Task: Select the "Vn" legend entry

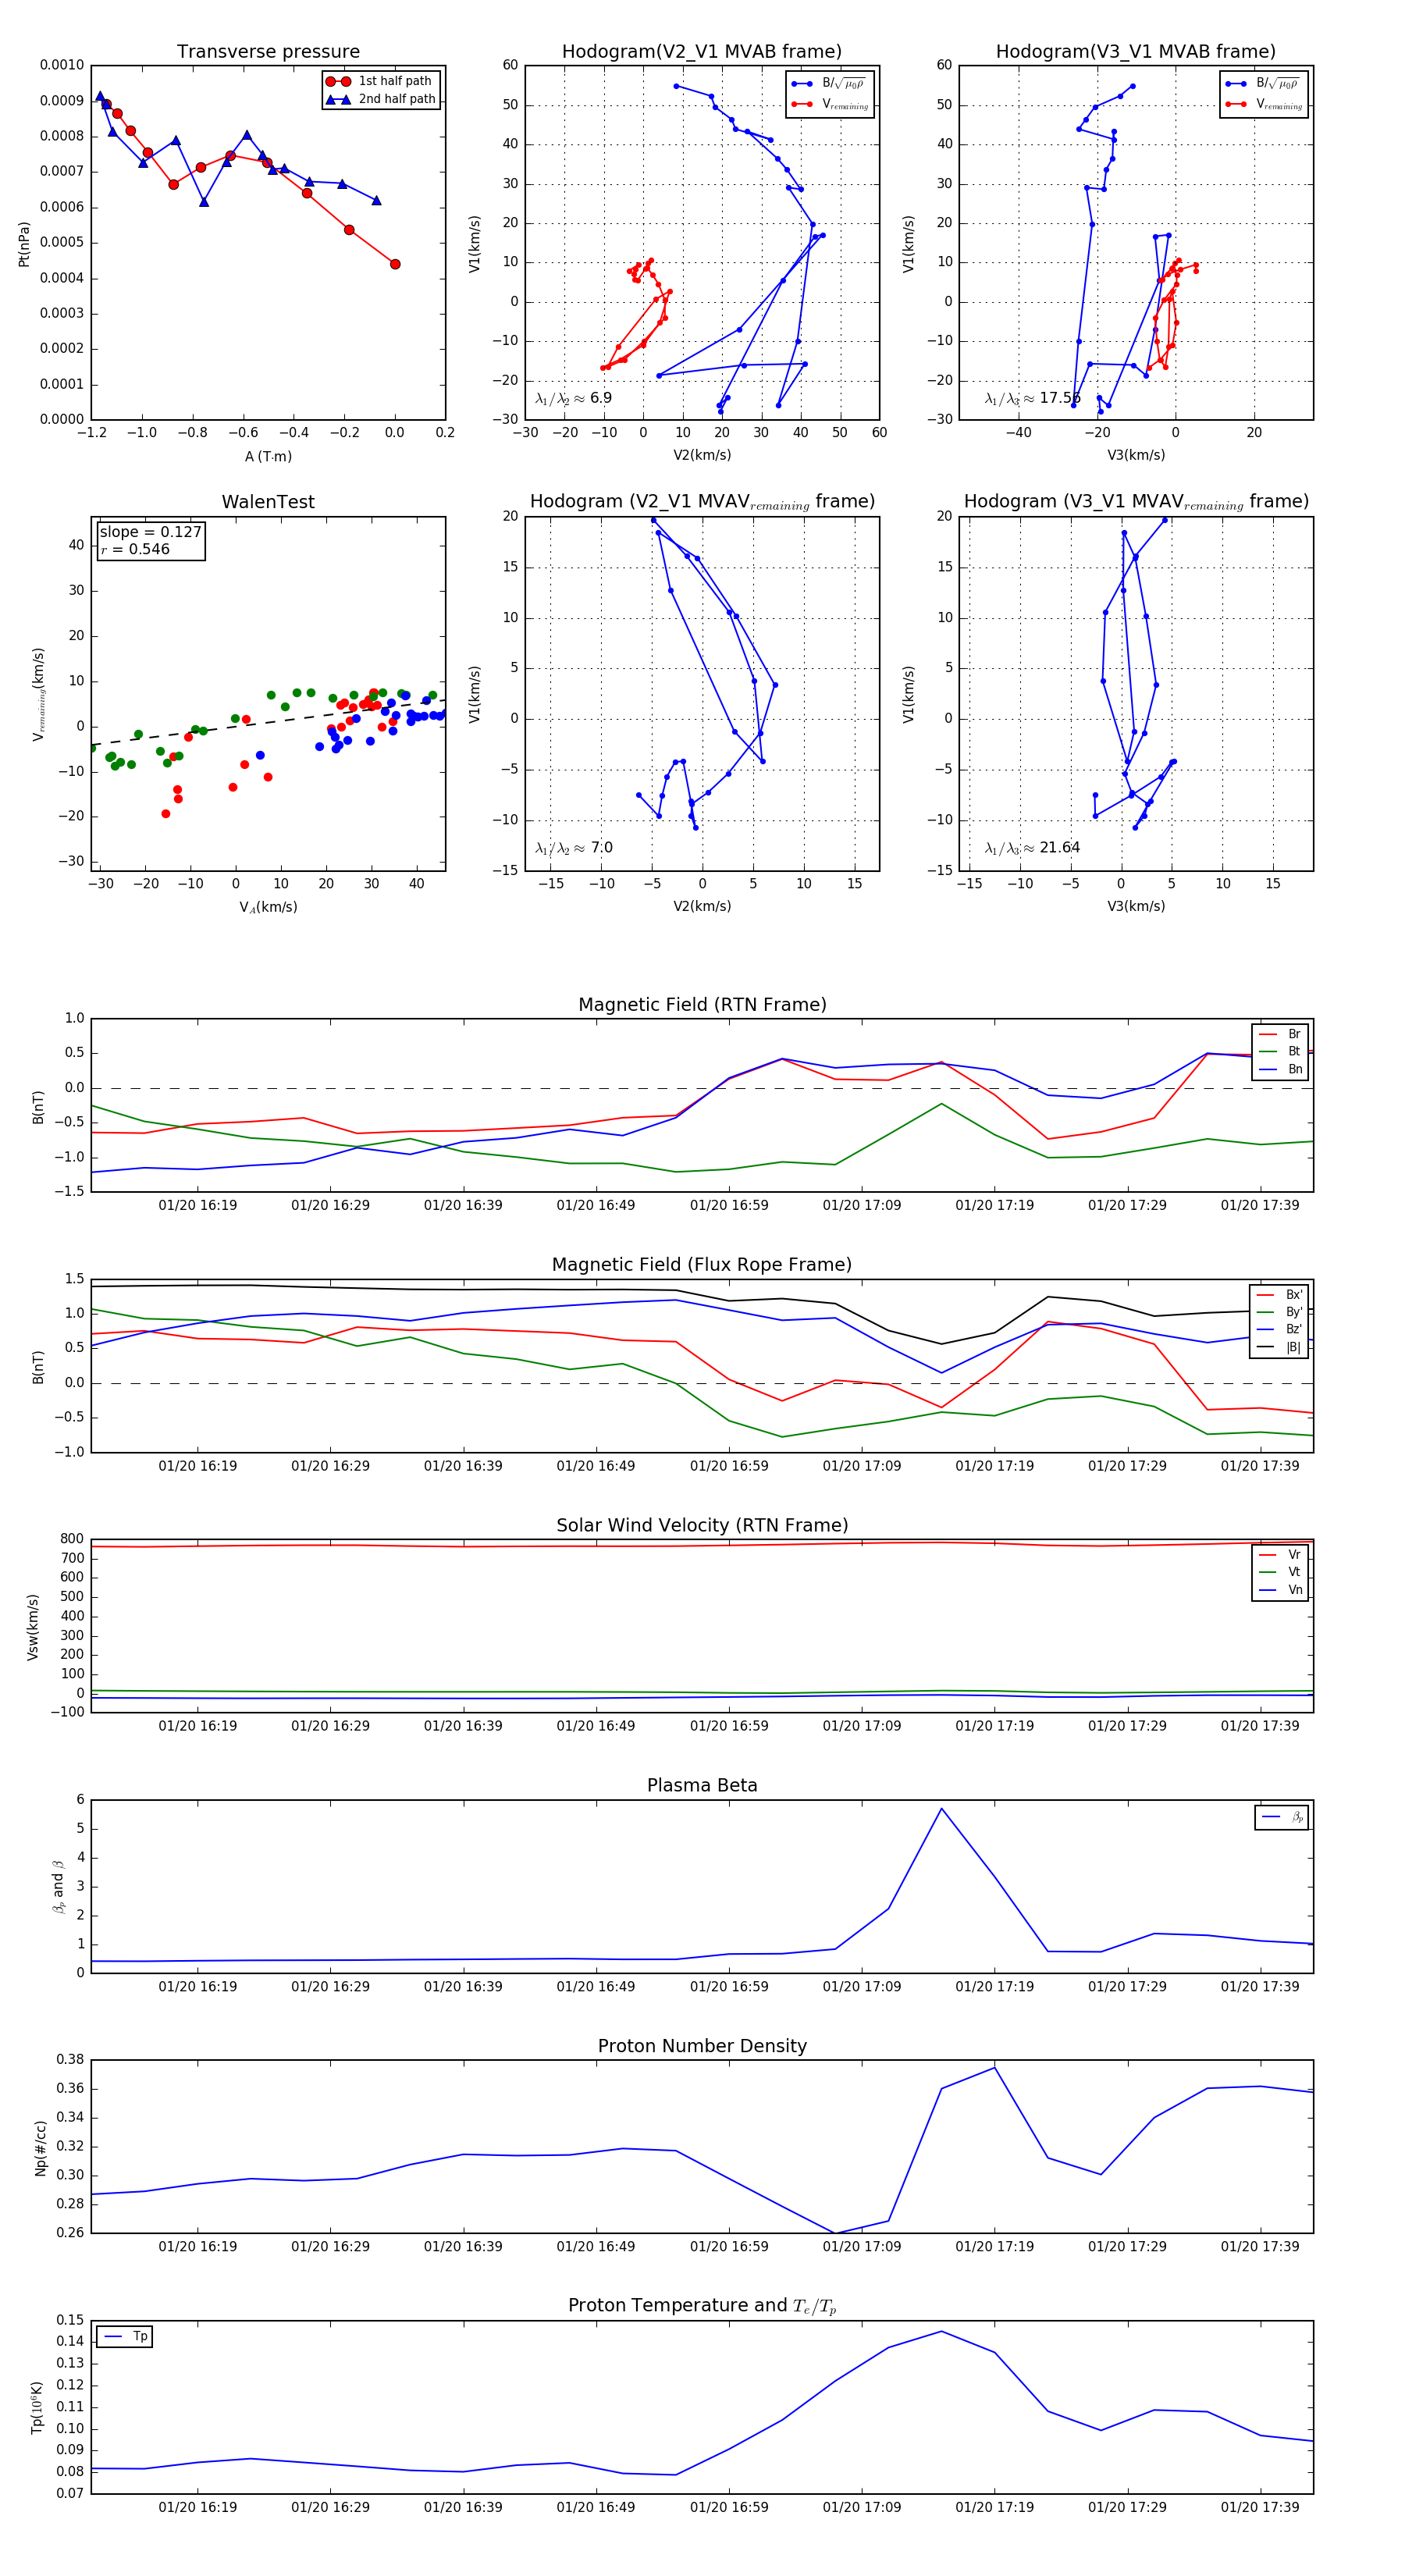Action: 1280,1590
